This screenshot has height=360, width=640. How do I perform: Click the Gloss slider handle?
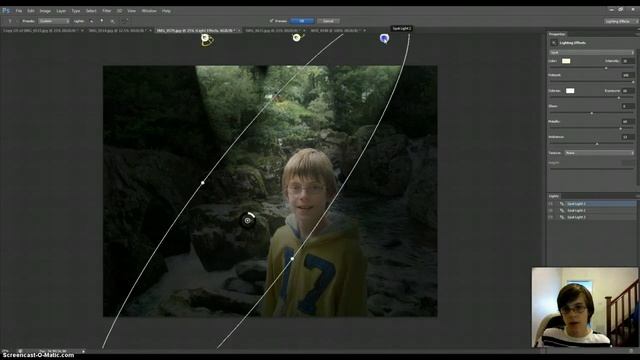pos(591,113)
